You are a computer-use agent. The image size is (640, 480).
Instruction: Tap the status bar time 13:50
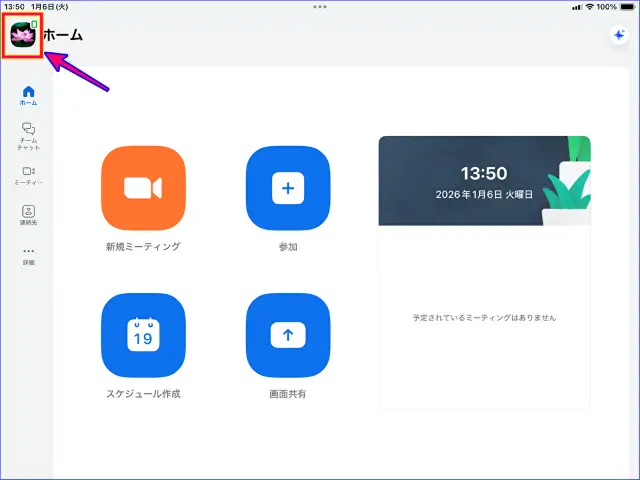pos(14,7)
